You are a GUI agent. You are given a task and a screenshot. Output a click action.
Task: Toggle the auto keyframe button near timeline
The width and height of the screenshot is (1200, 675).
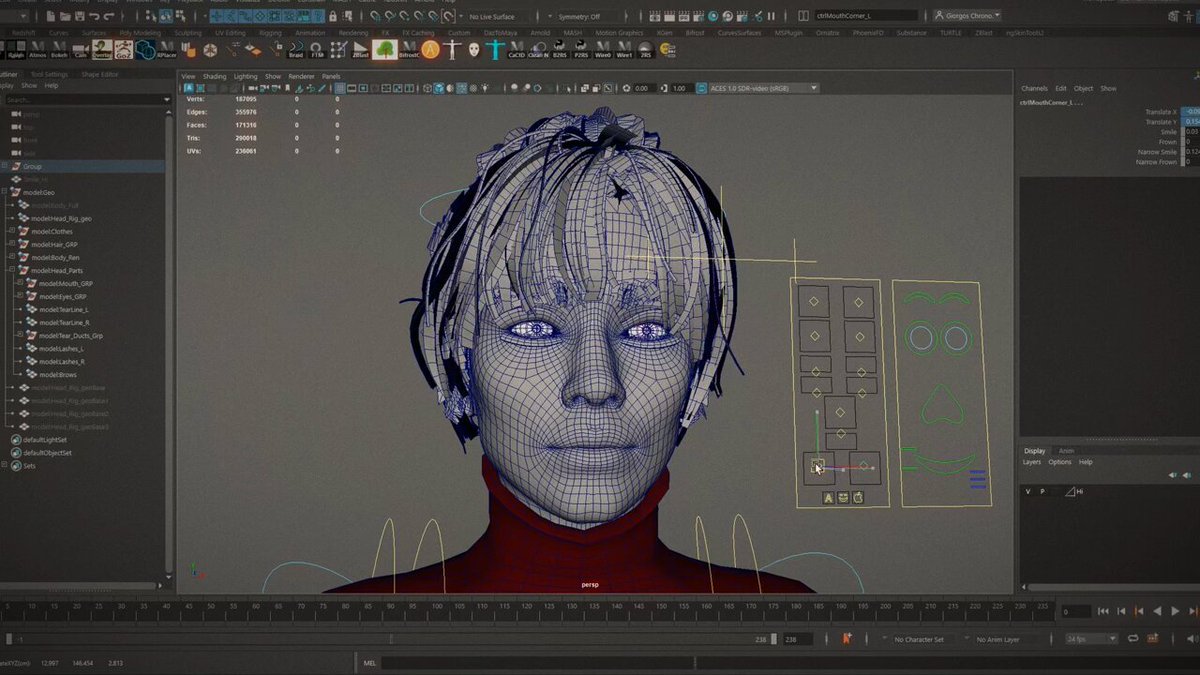pyautogui.click(x=848, y=638)
